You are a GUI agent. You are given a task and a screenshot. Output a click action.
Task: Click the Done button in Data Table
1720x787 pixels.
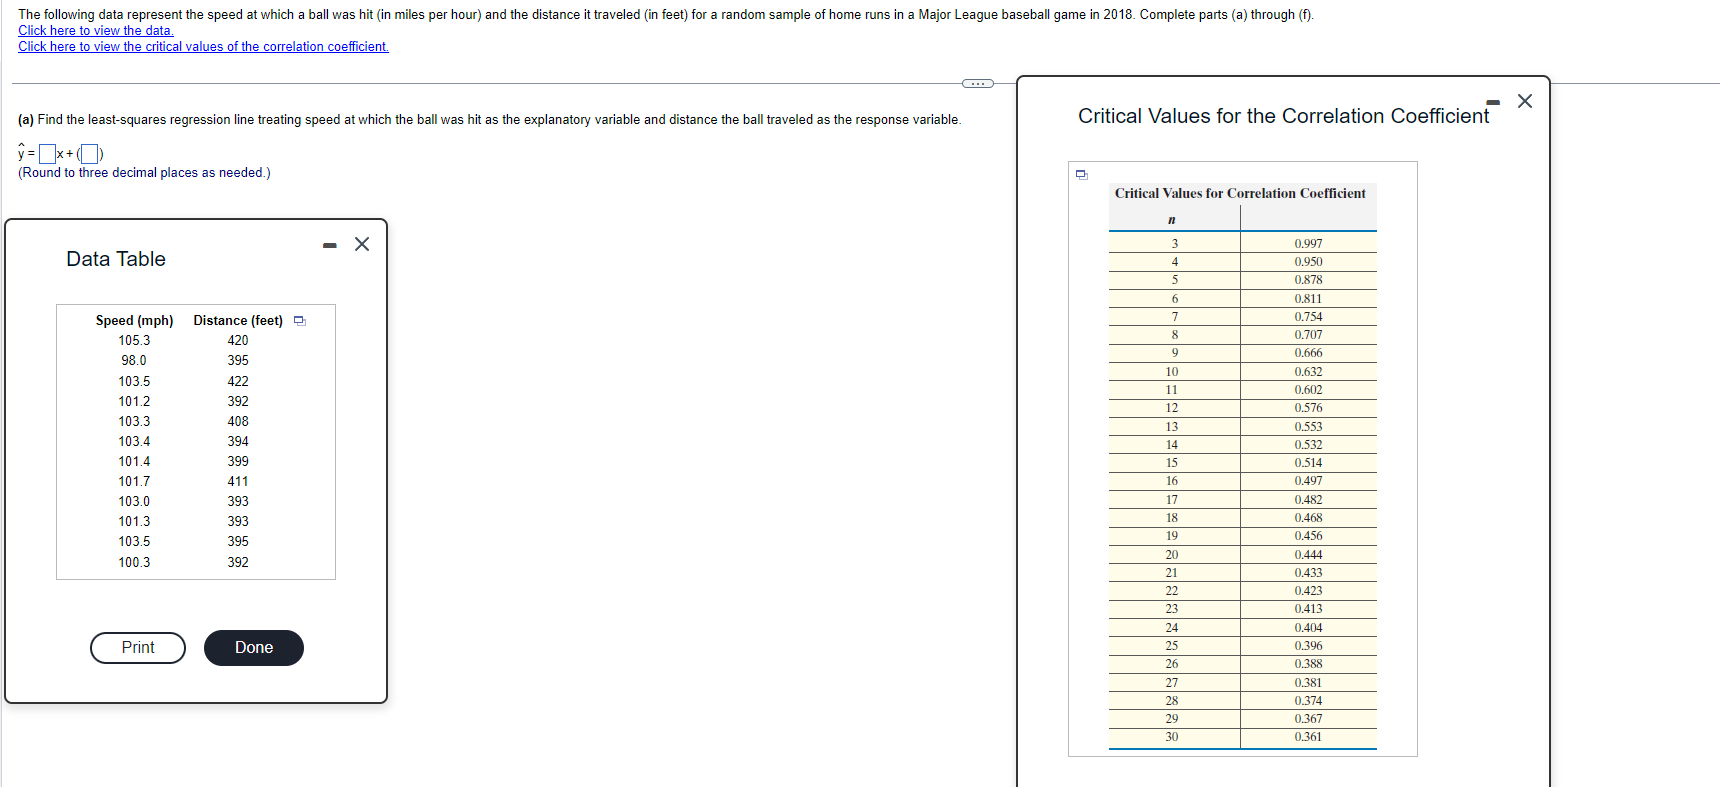tap(254, 648)
